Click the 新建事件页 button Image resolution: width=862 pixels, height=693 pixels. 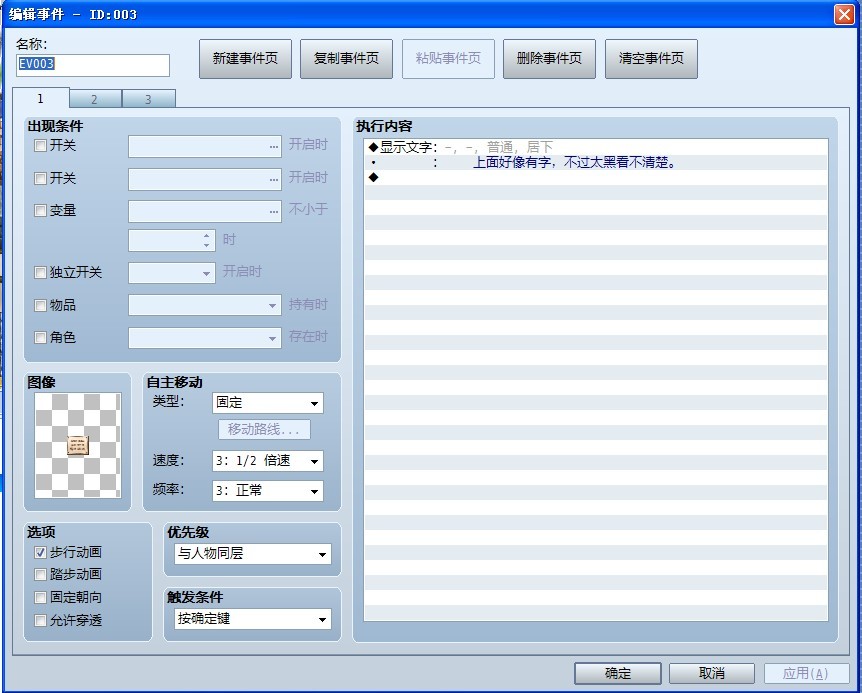pos(245,59)
